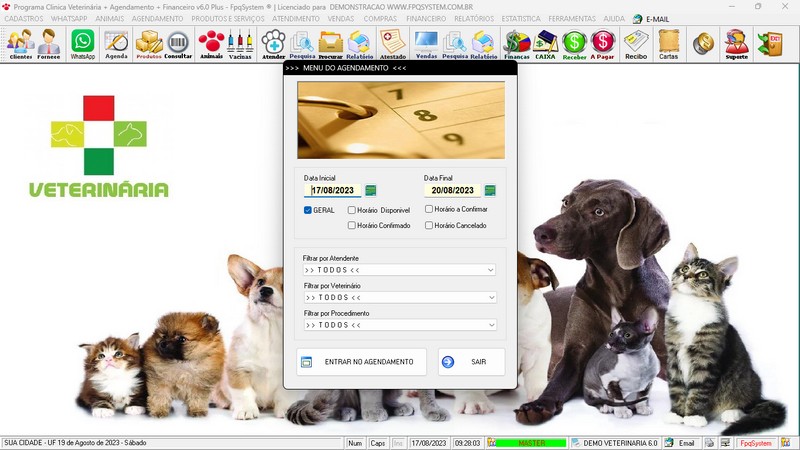This screenshot has height=450, width=800.
Task: Open the FINANCEIRO menu
Action: pyautogui.click(x=426, y=19)
